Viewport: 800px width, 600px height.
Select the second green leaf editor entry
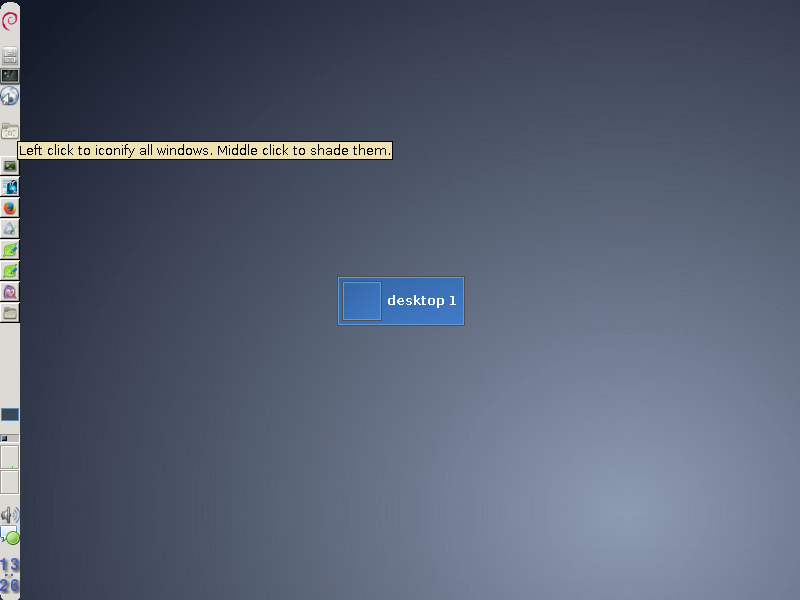[x=10, y=271]
